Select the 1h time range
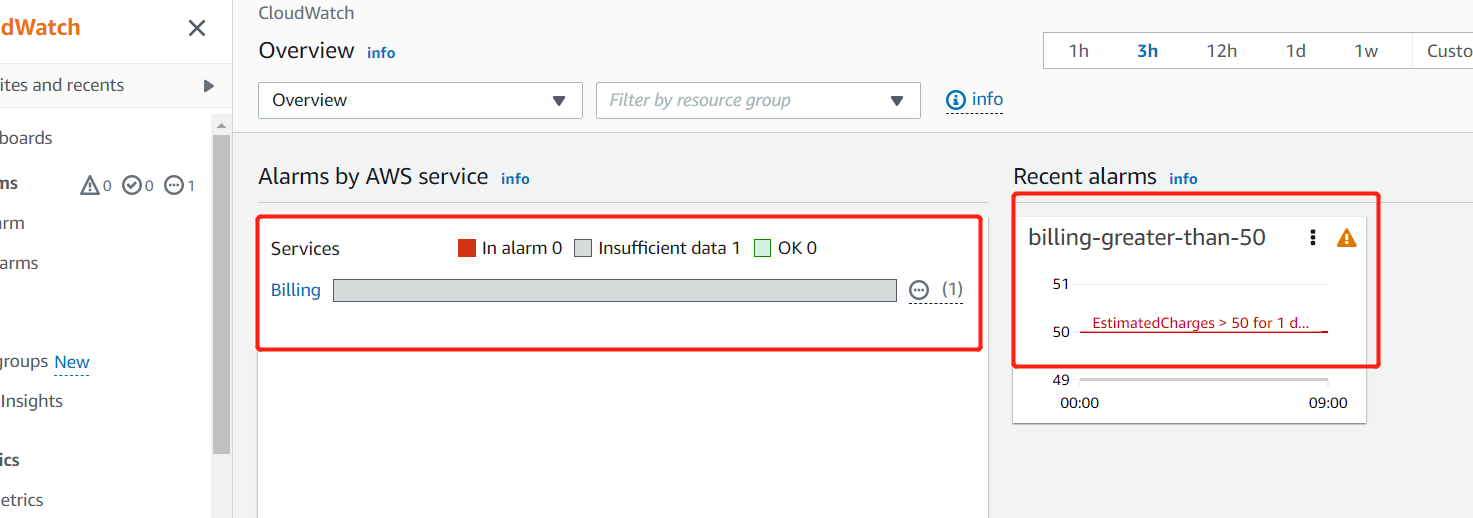The height and width of the screenshot is (518, 1473). [1078, 51]
